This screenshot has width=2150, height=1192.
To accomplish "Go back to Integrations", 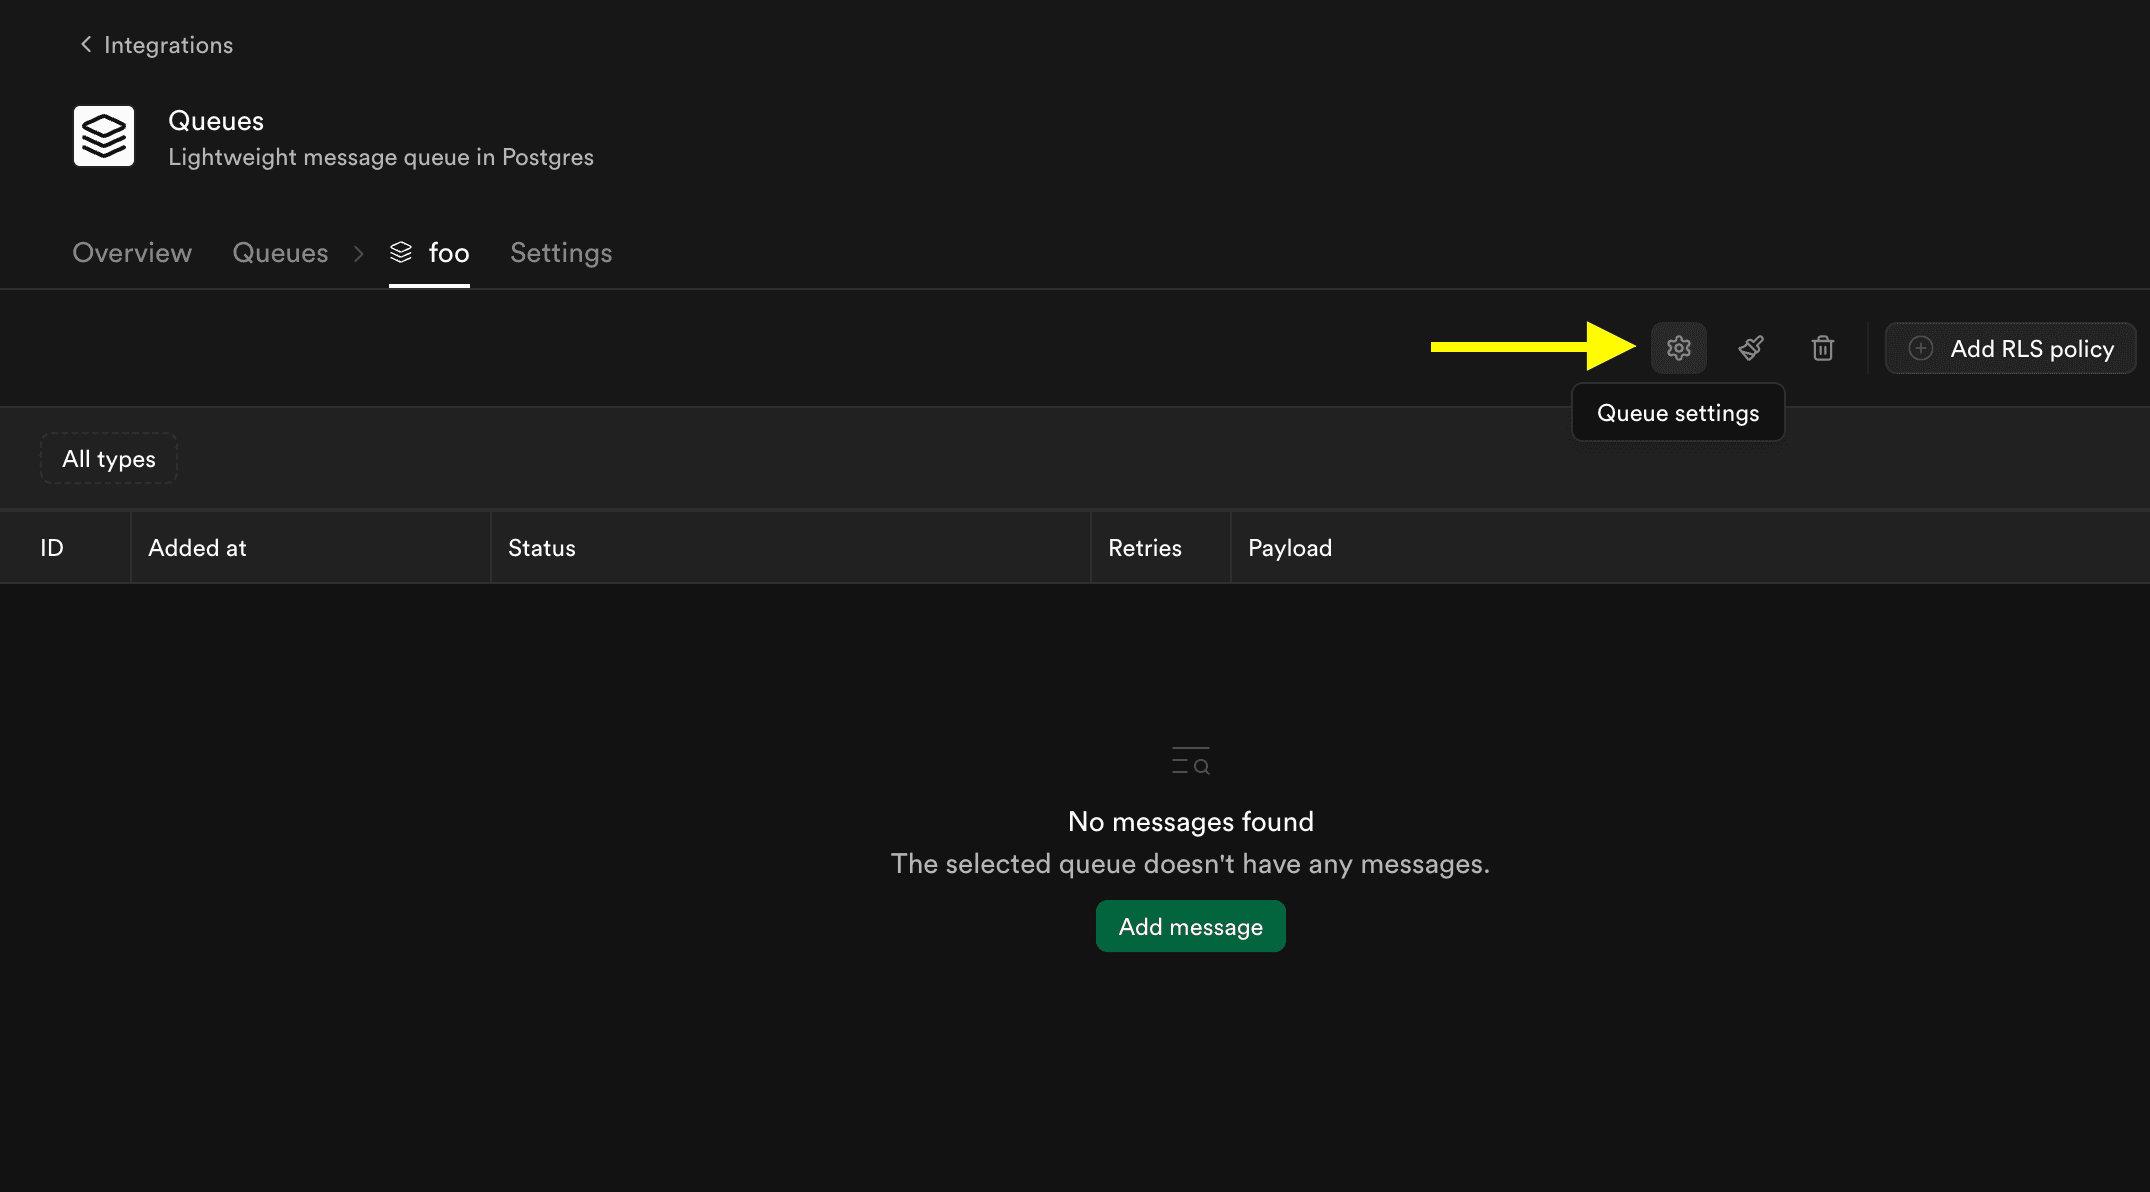I will pos(168,44).
